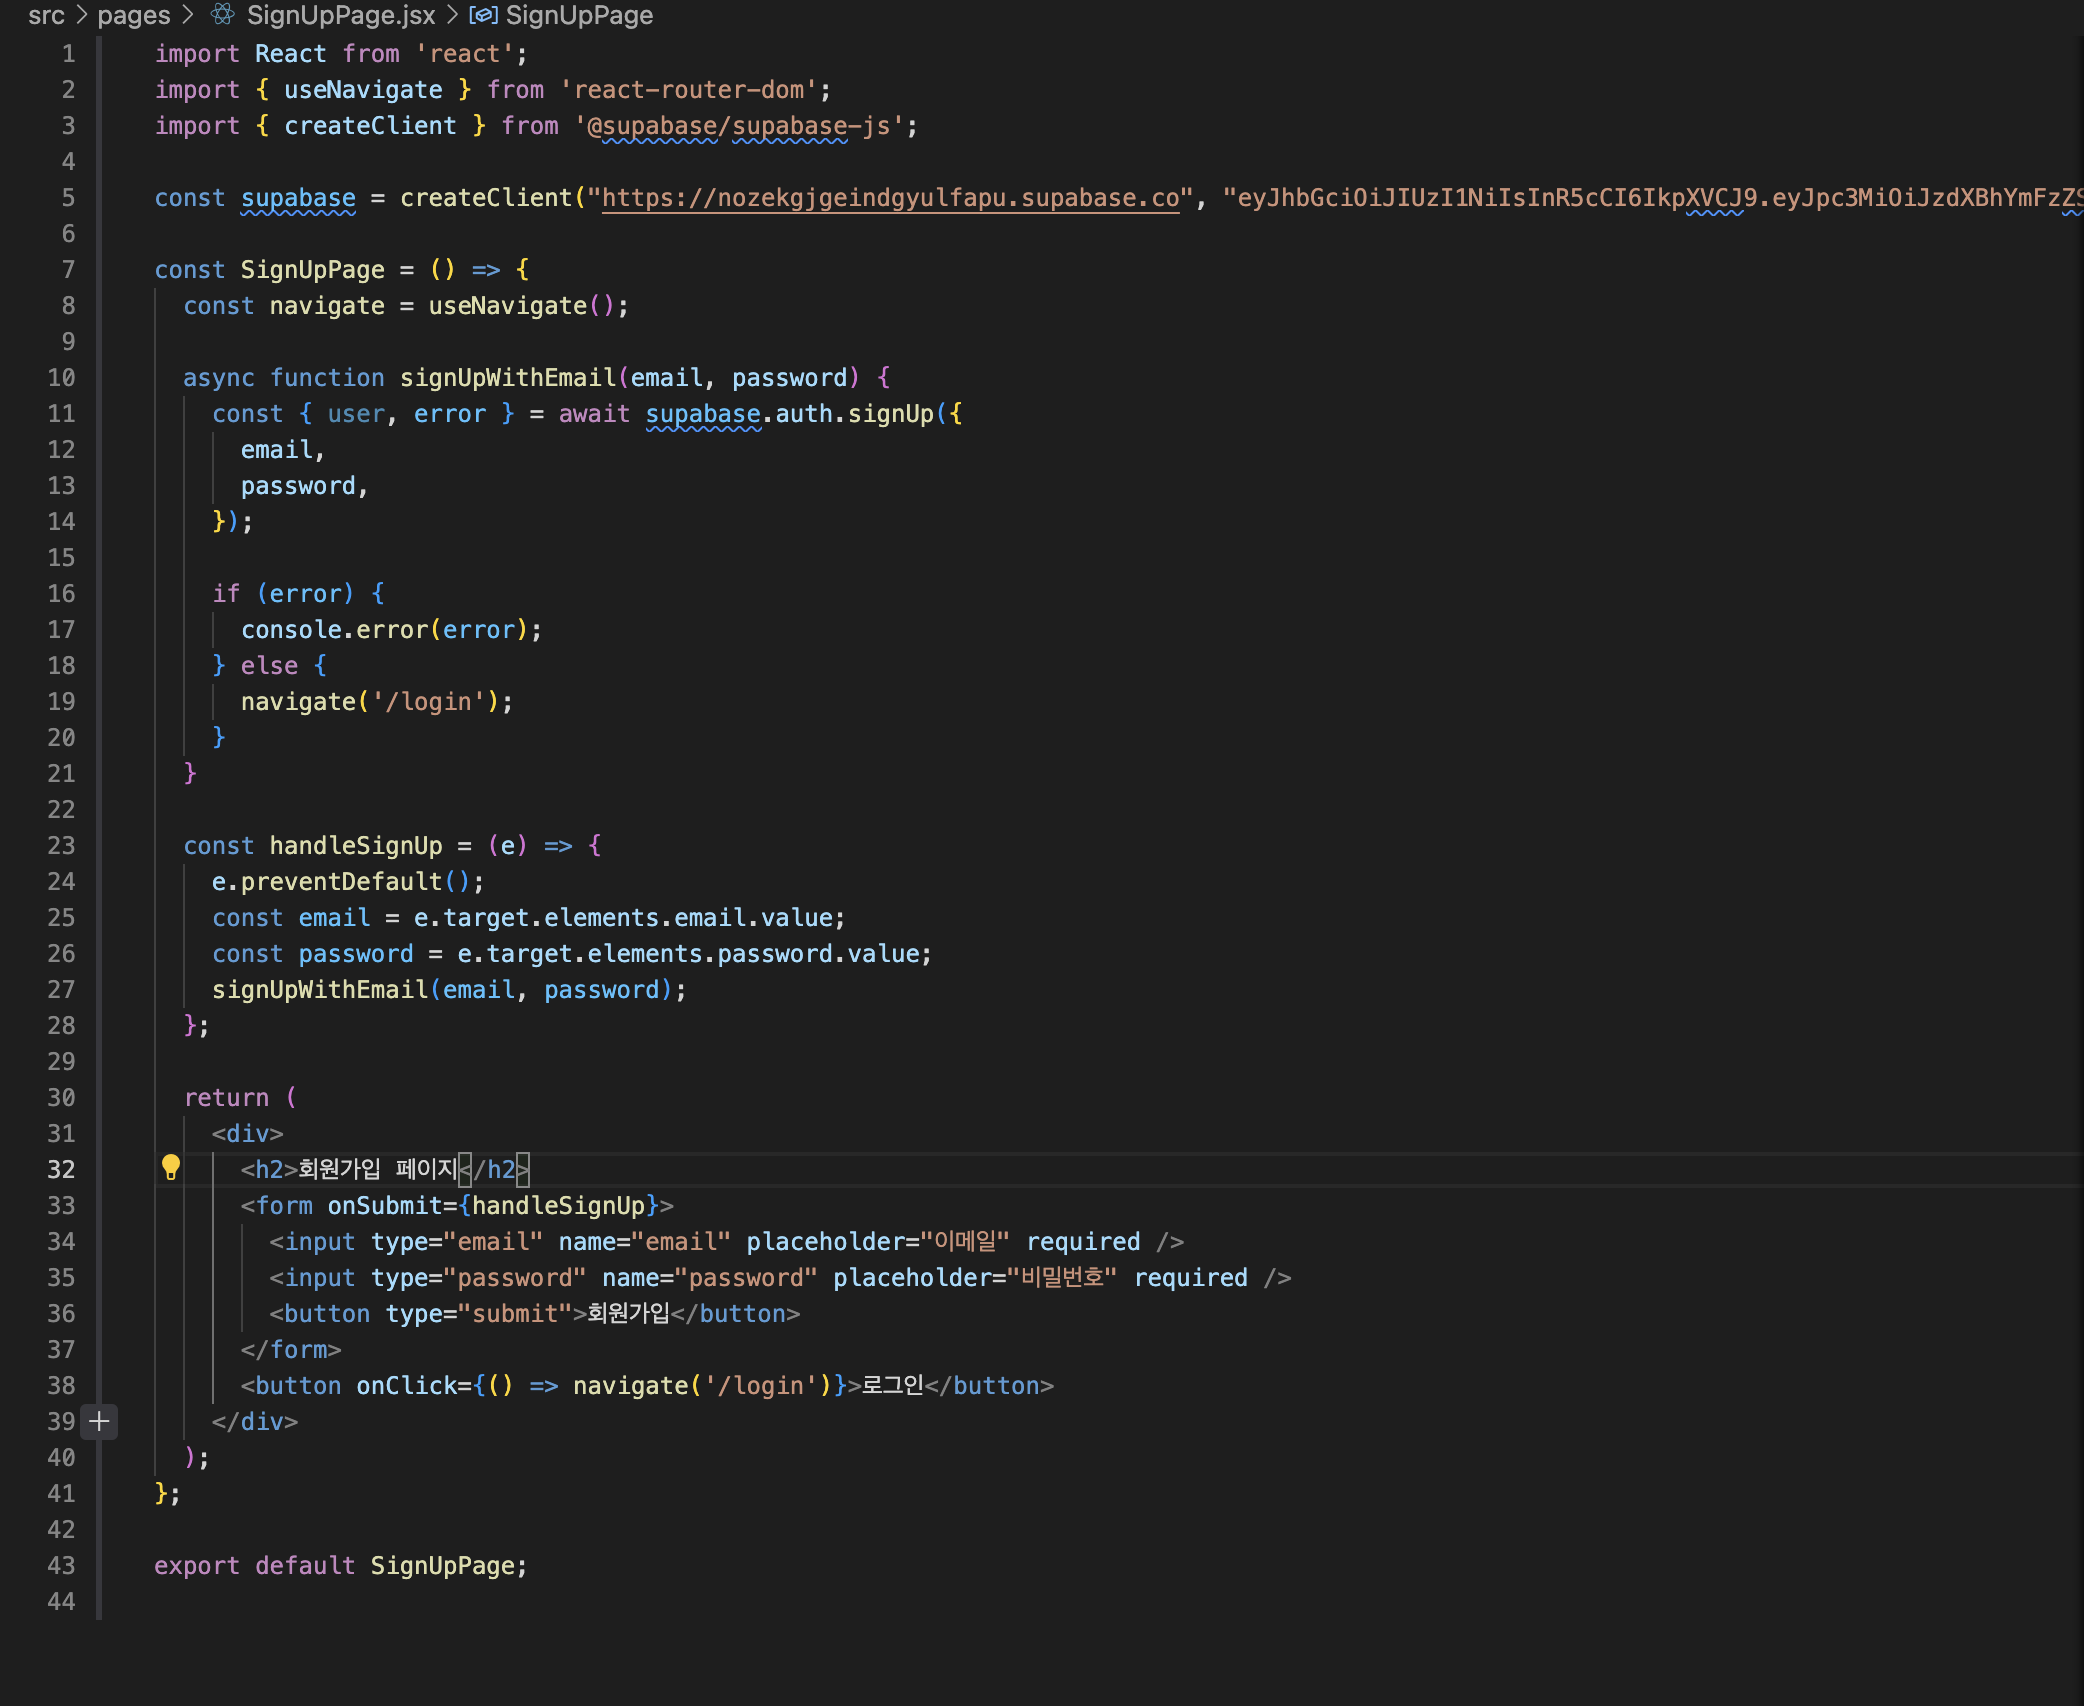Select line number 7 in the gutter
This screenshot has height=1706, width=2084.
click(68, 270)
